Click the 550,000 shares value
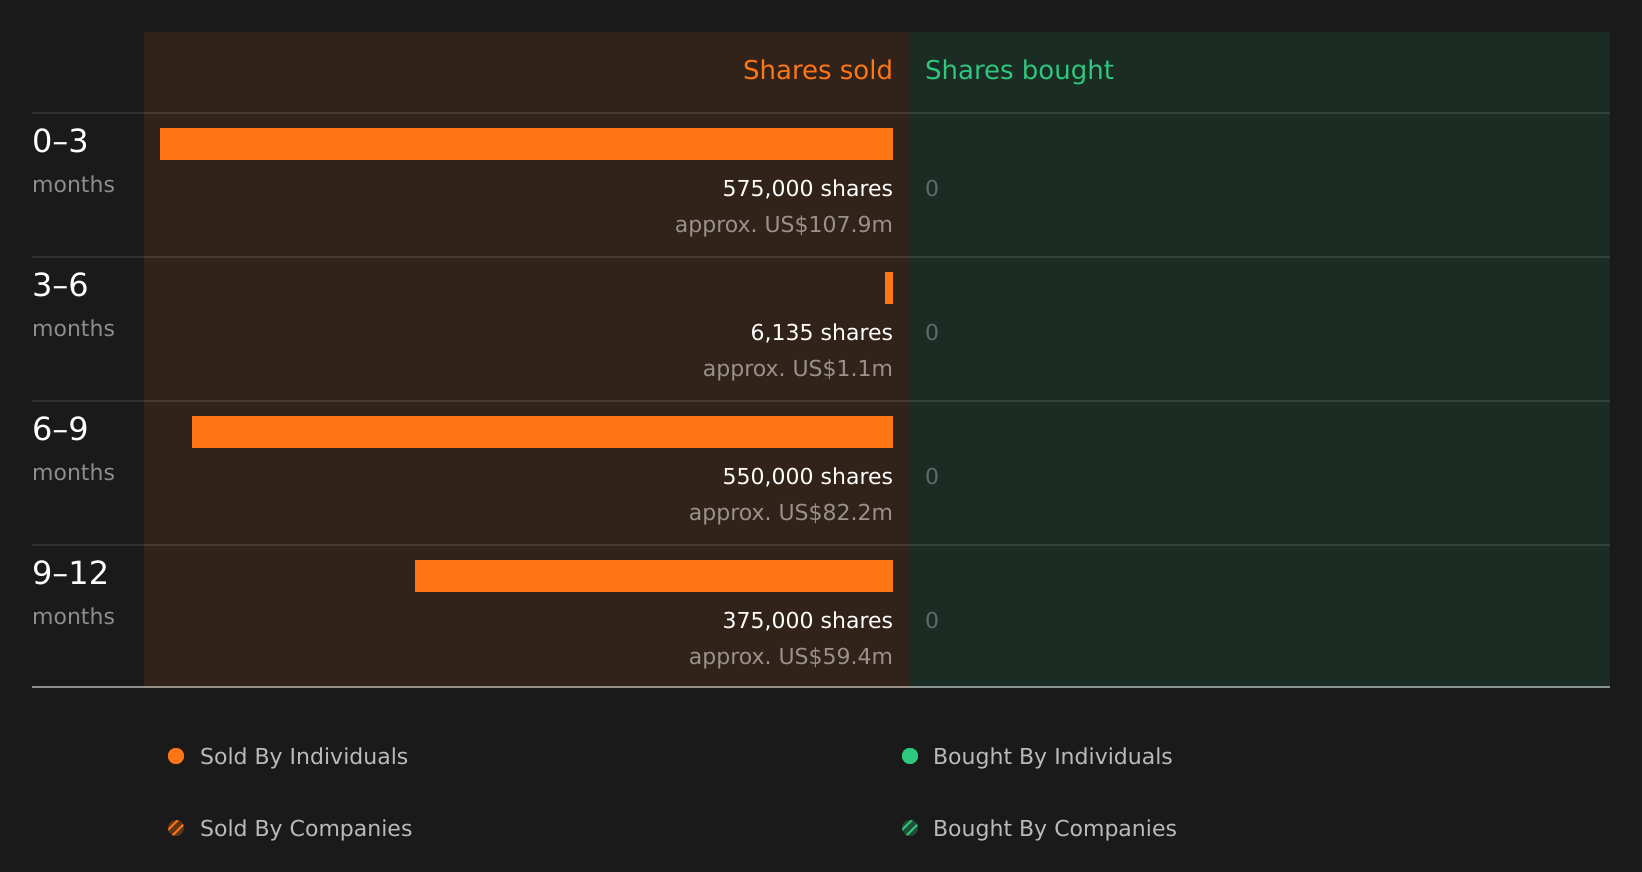This screenshot has width=1642, height=872. coord(807,477)
